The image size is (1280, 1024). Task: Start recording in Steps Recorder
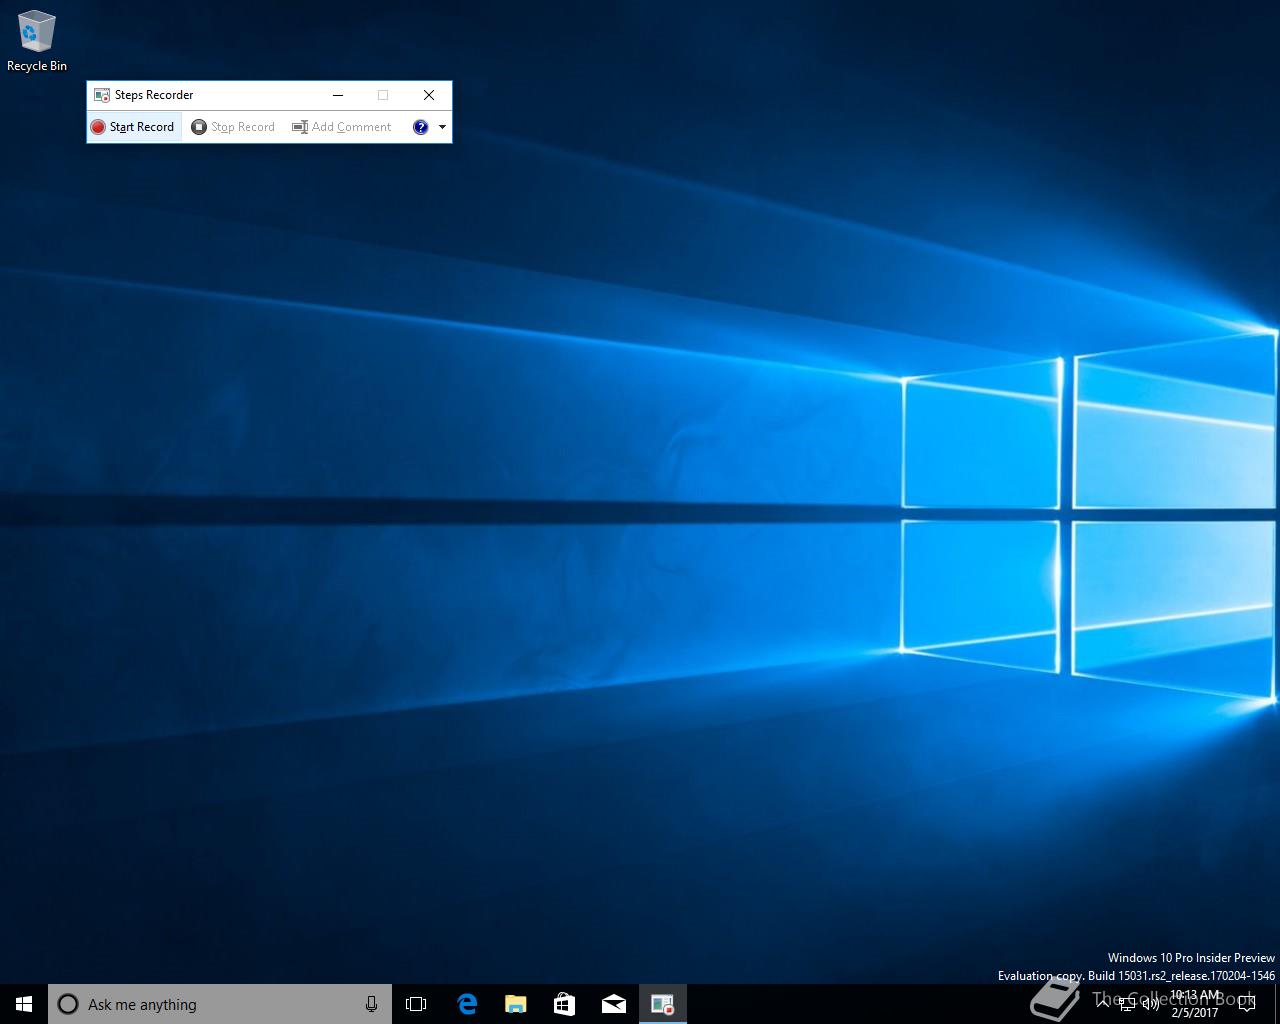click(133, 127)
